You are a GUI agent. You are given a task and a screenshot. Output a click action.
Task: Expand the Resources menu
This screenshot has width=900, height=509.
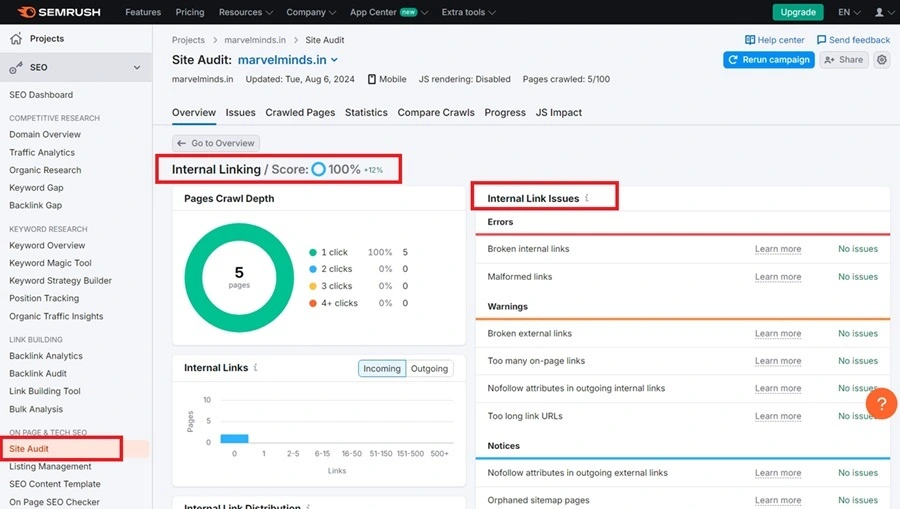(x=246, y=12)
